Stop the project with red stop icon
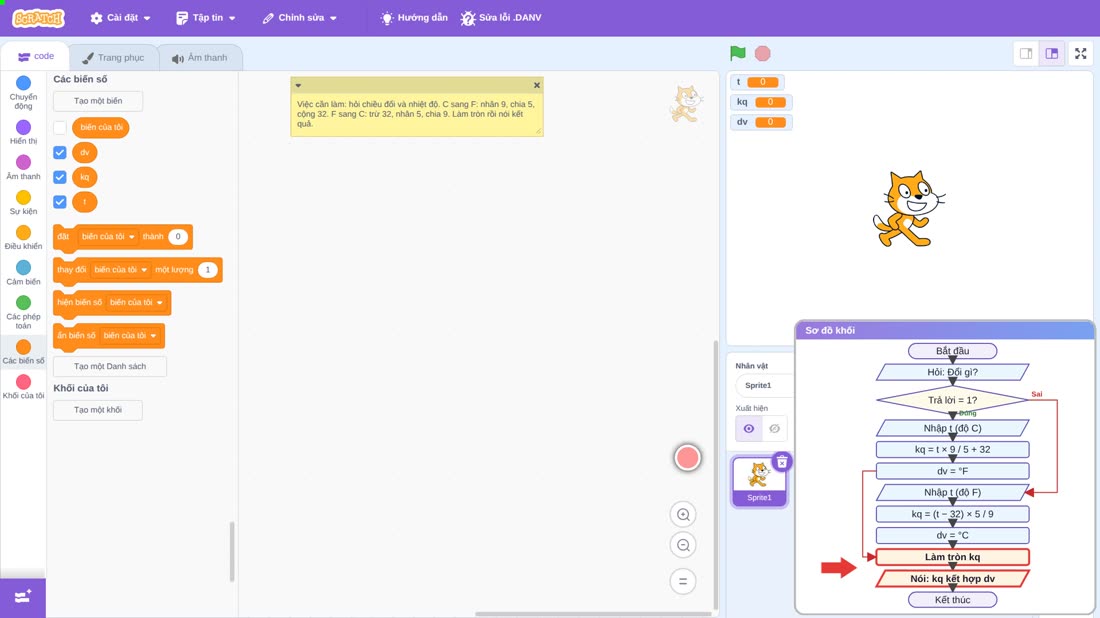 (x=763, y=53)
